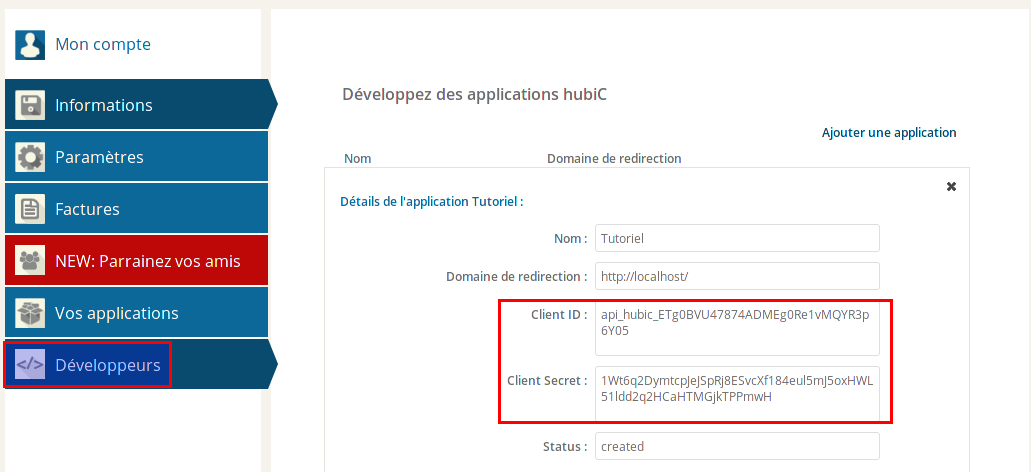The width and height of the screenshot is (1031, 472).
Task: Click the gear icon beside Paramètres
Action: (30, 157)
